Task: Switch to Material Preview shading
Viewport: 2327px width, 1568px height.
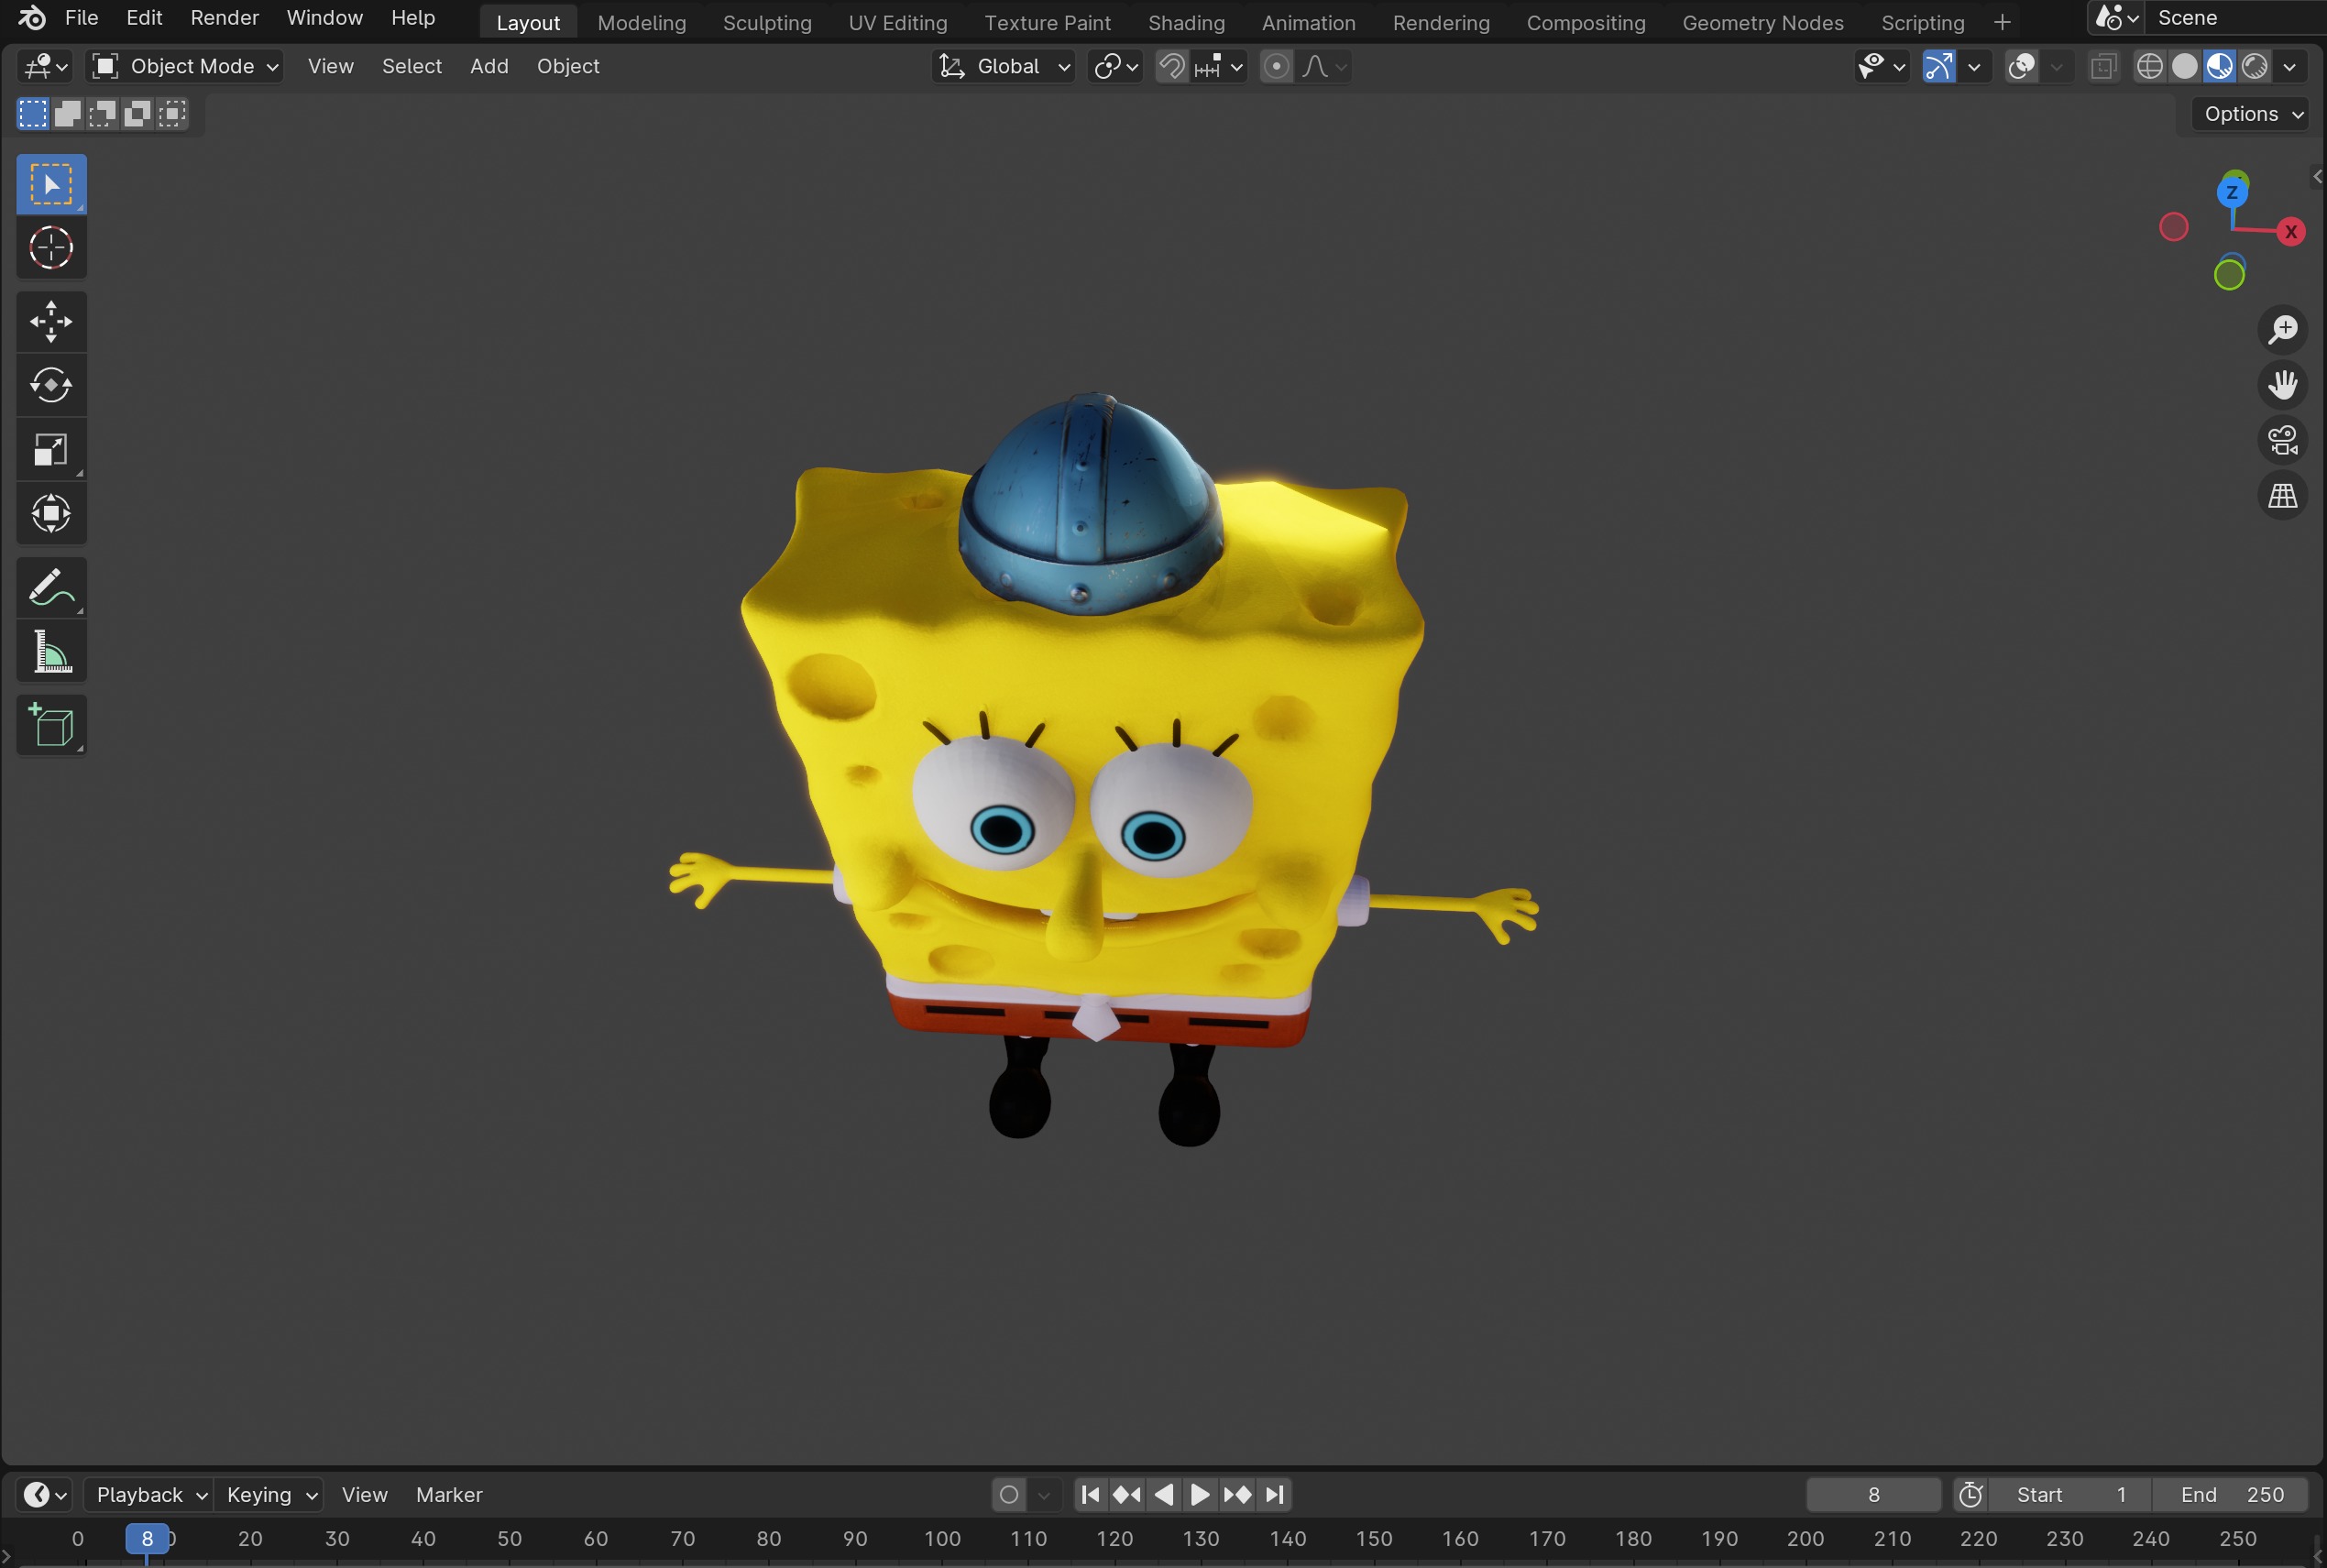Action: (2220, 66)
